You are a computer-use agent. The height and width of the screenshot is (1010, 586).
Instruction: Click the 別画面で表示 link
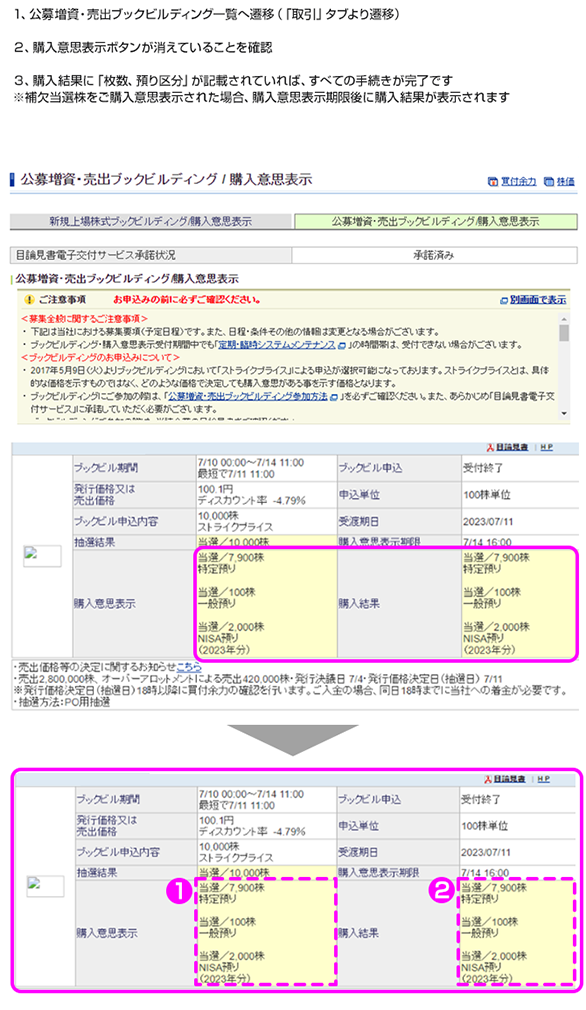point(538,300)
